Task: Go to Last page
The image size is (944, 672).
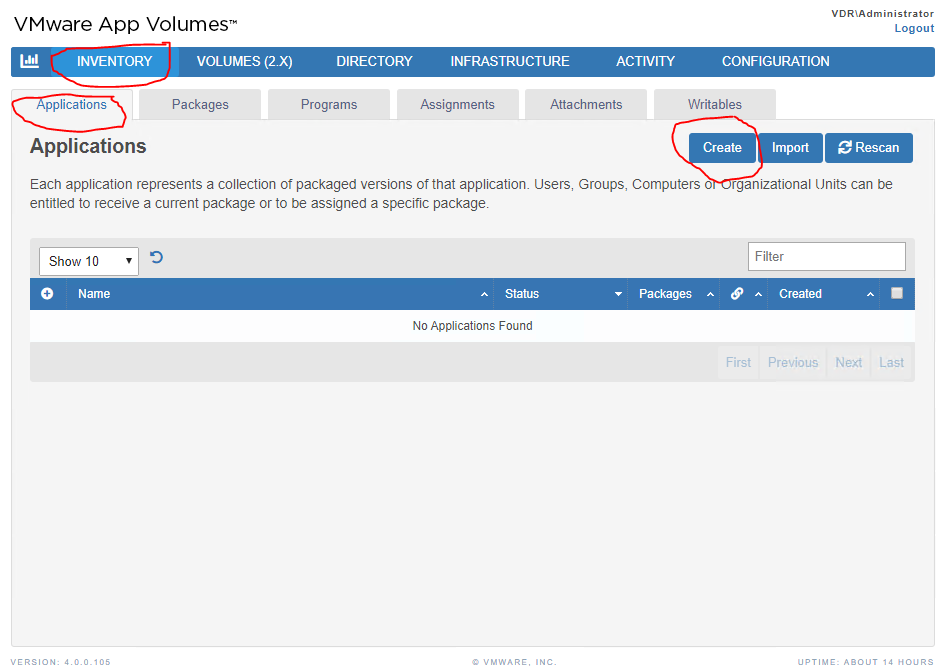Action: point(892,362)
